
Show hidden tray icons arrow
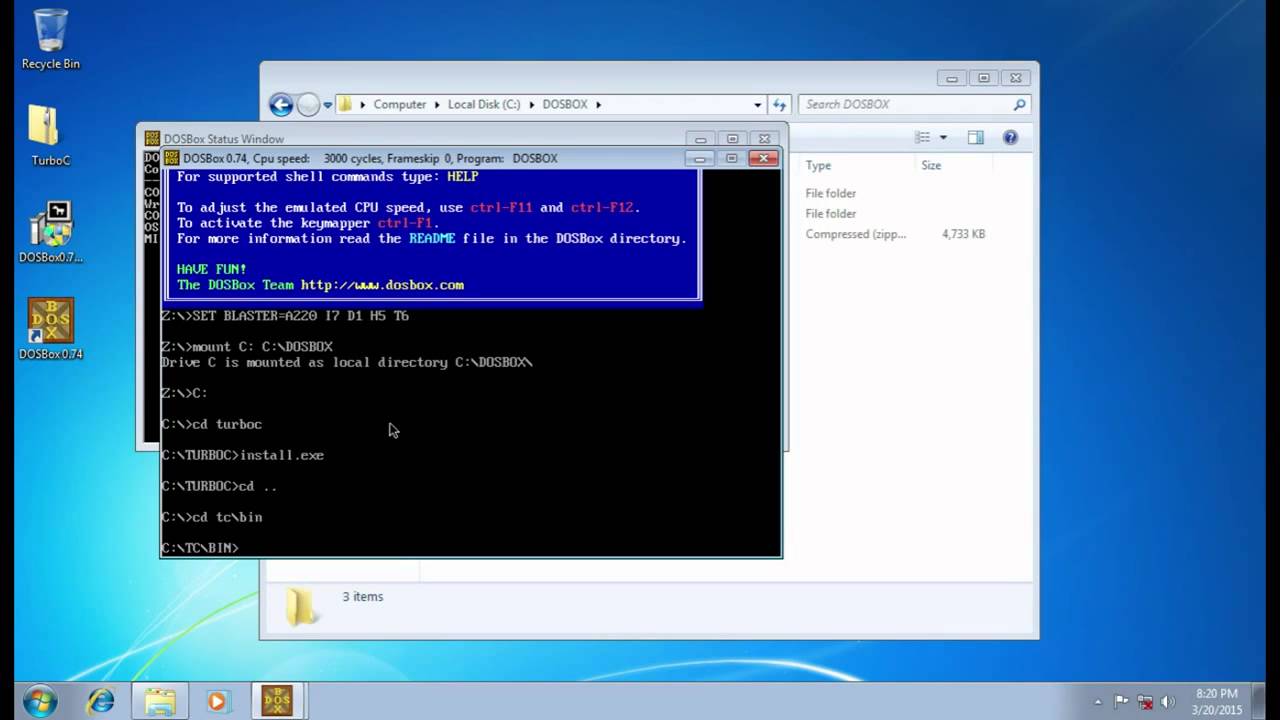coord(1097,702)
